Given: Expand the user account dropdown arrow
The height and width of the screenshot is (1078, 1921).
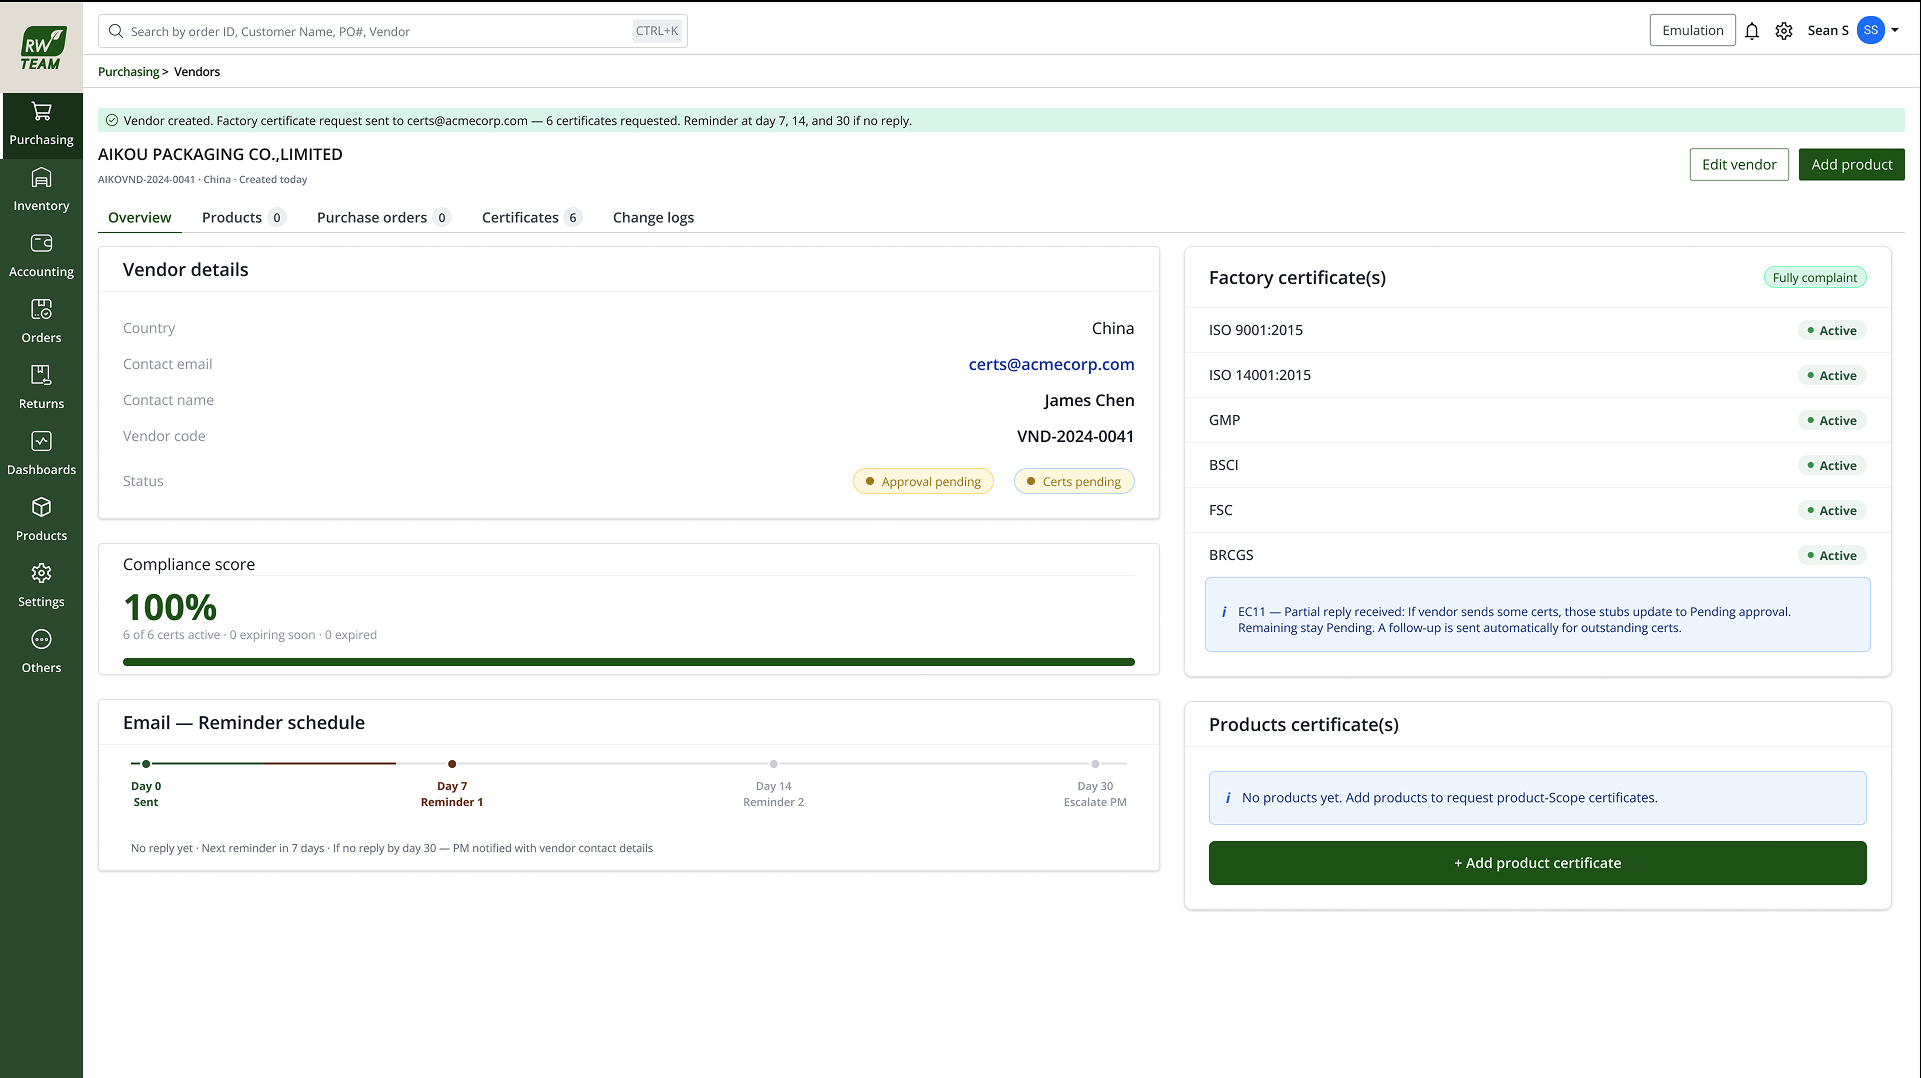Looking at the screenshot, I should pos(1895,30).
